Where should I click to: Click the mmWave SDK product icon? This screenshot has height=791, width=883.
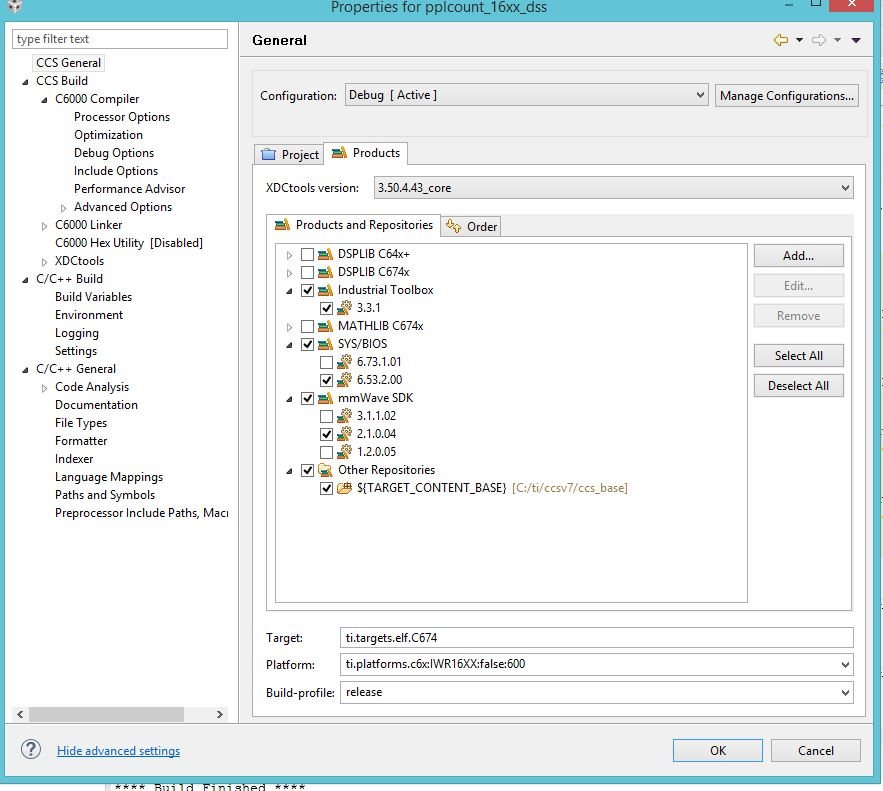(x=325, y=399)
